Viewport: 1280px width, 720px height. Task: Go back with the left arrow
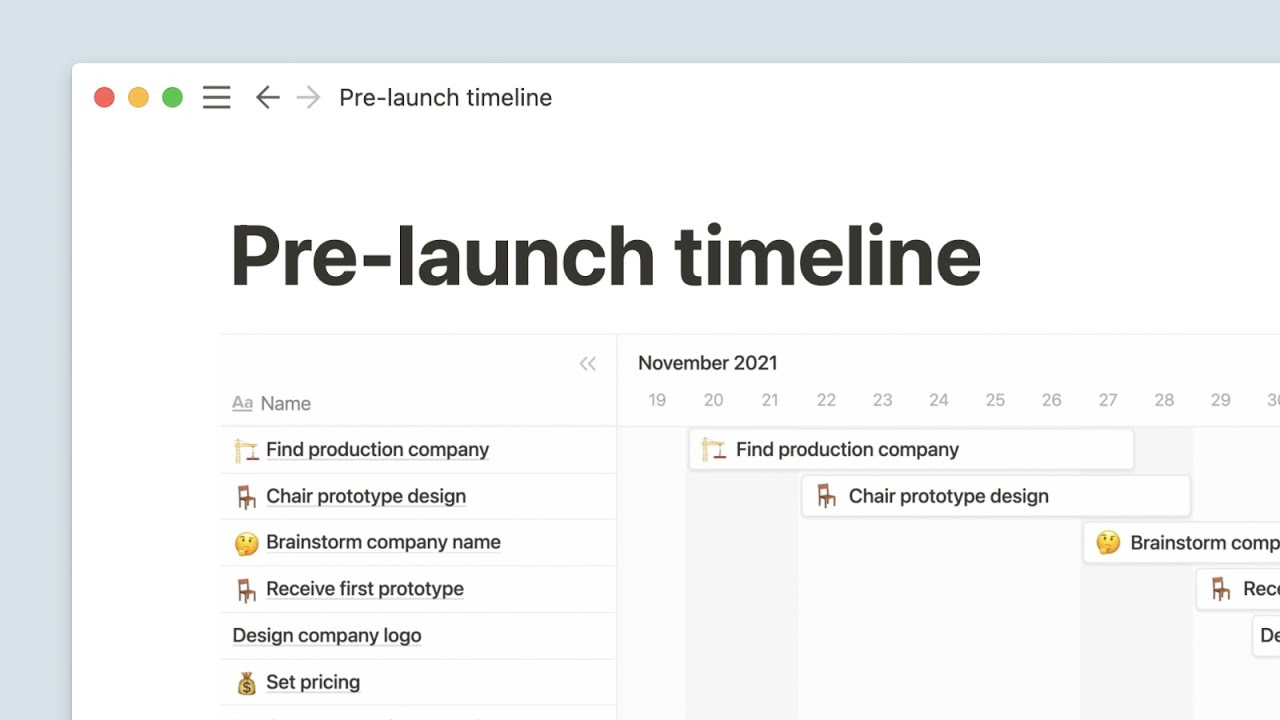pos(267,97)
